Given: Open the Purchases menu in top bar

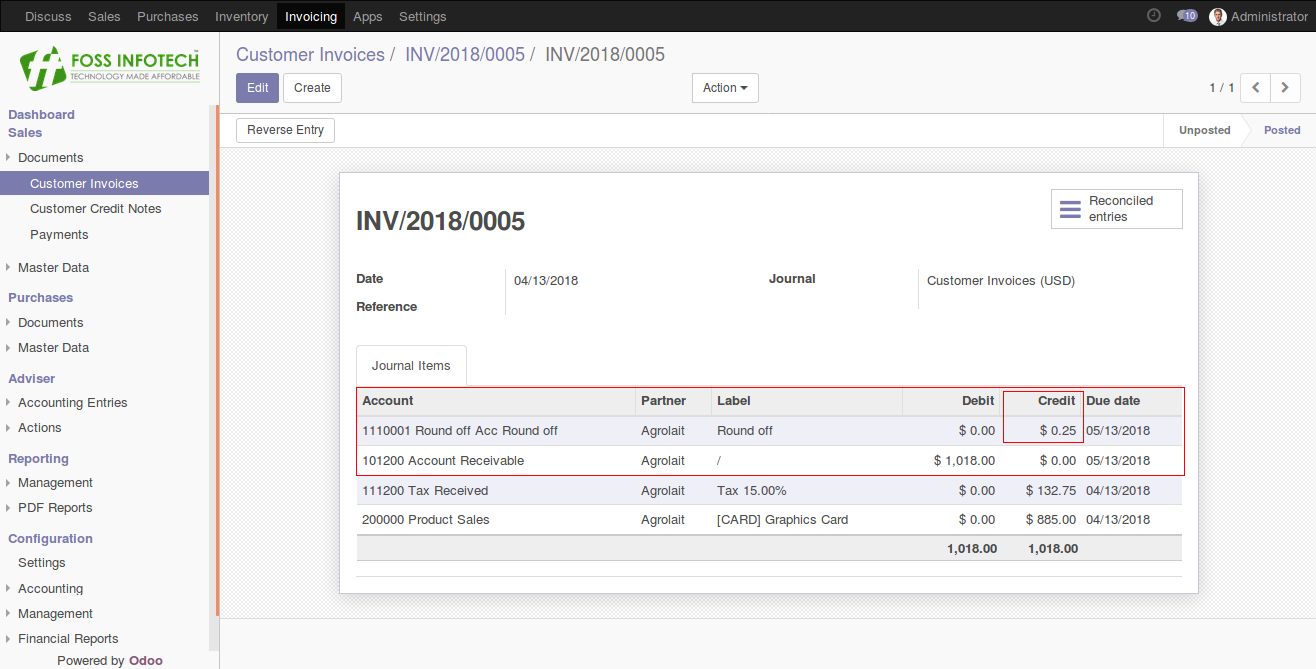Looking at the screenshot, I should [x=168, y=16].
